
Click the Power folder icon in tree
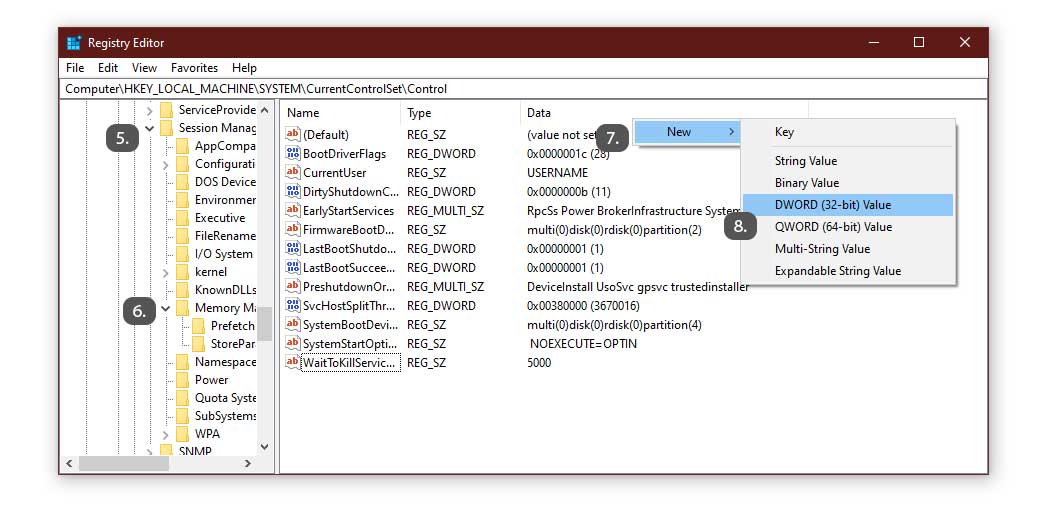[182, 380]
